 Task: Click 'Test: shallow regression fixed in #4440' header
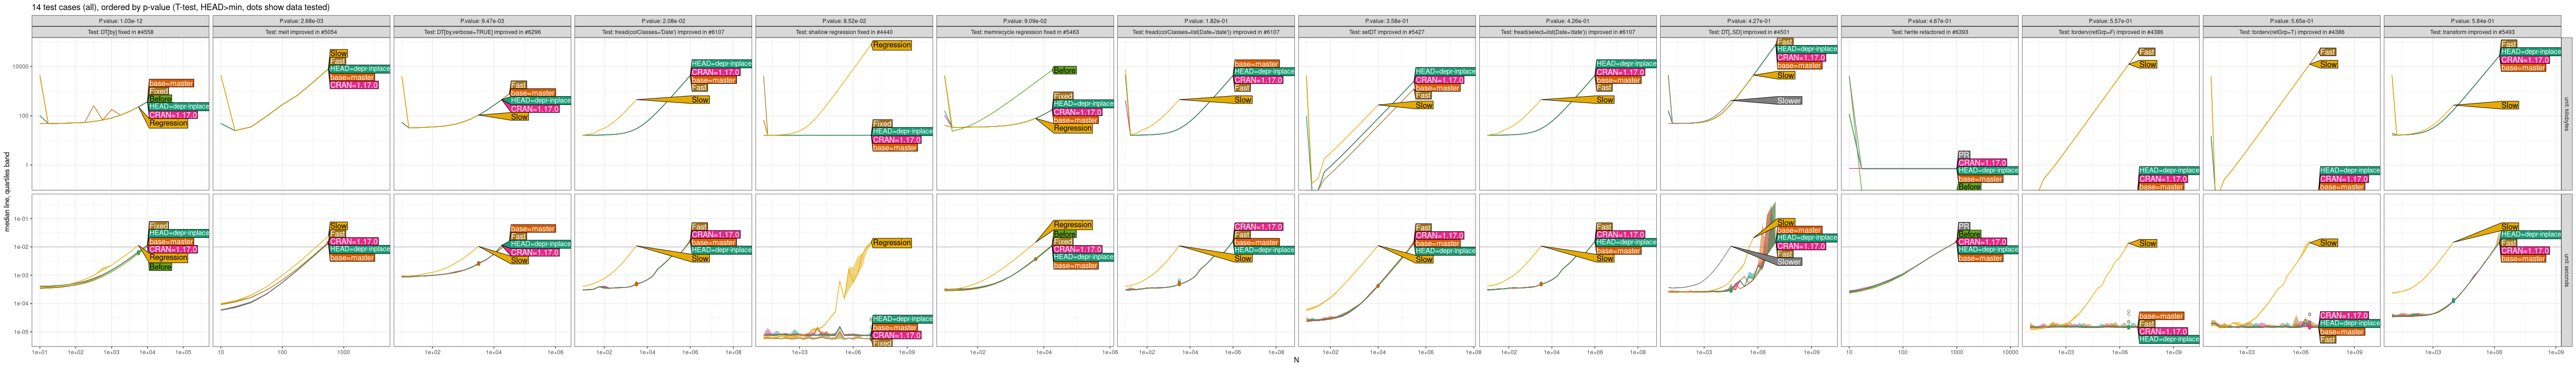(x=844, y=32)
